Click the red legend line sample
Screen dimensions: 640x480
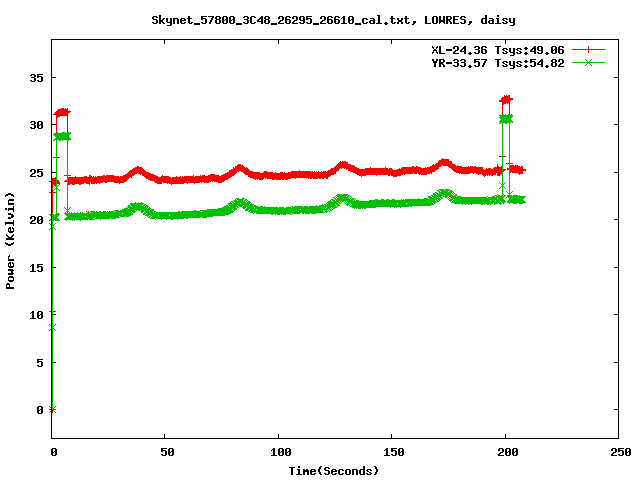pos(588,50)
